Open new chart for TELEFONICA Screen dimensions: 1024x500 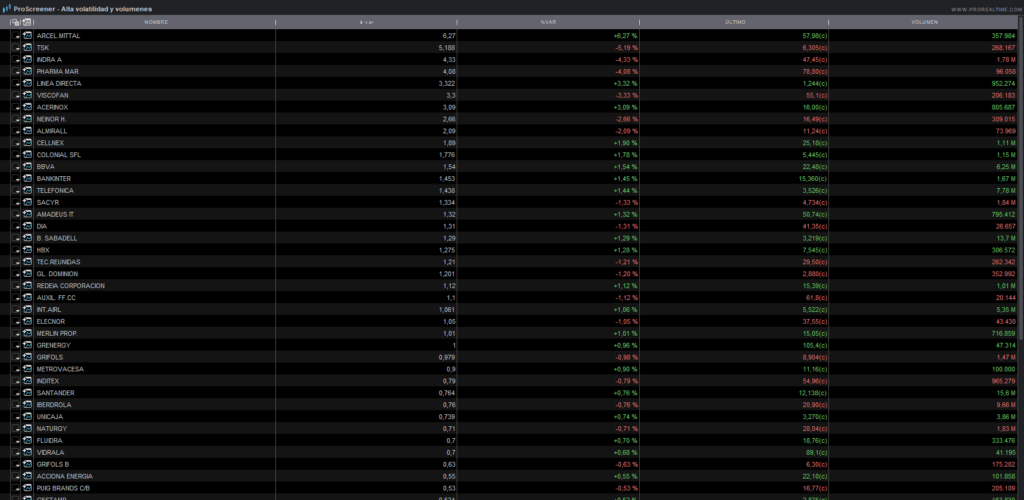coord(27,191)
